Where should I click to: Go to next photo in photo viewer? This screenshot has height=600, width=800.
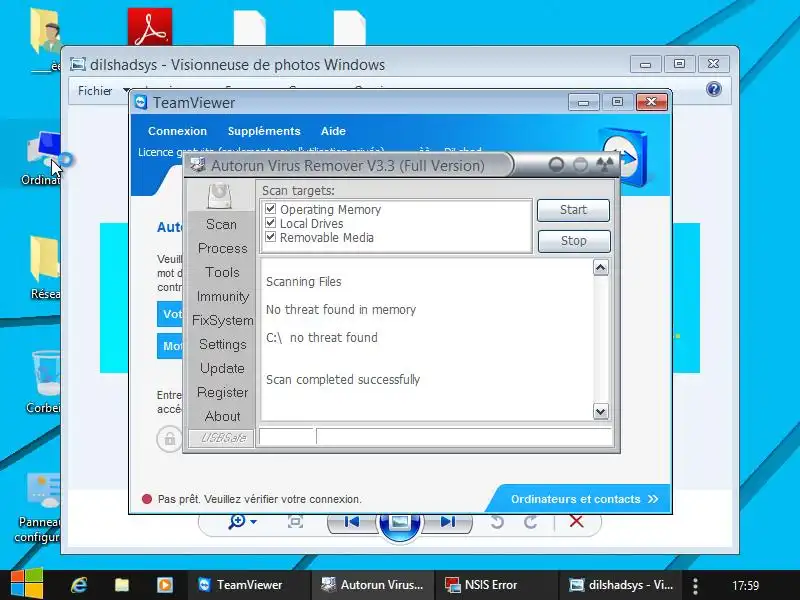(x=447, y=522)
